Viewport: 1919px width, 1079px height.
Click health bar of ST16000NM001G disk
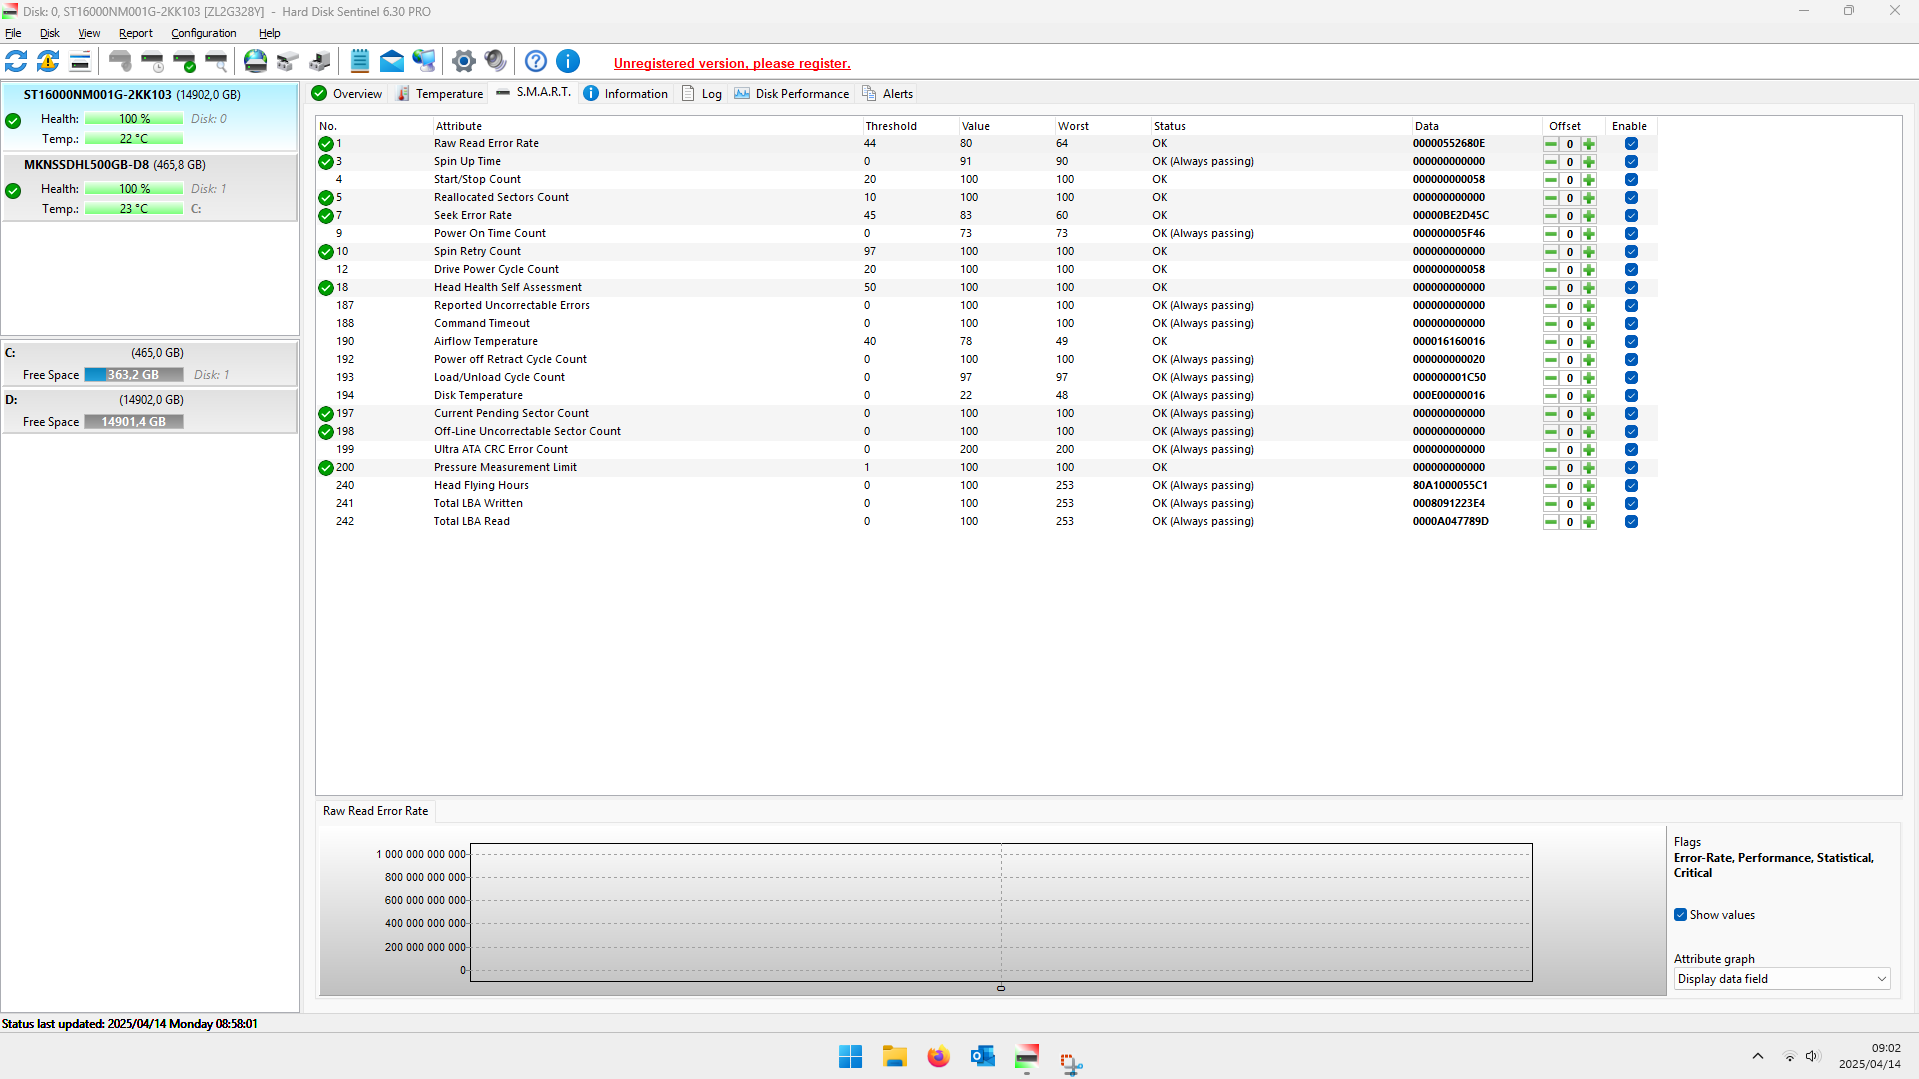[134, 119]
